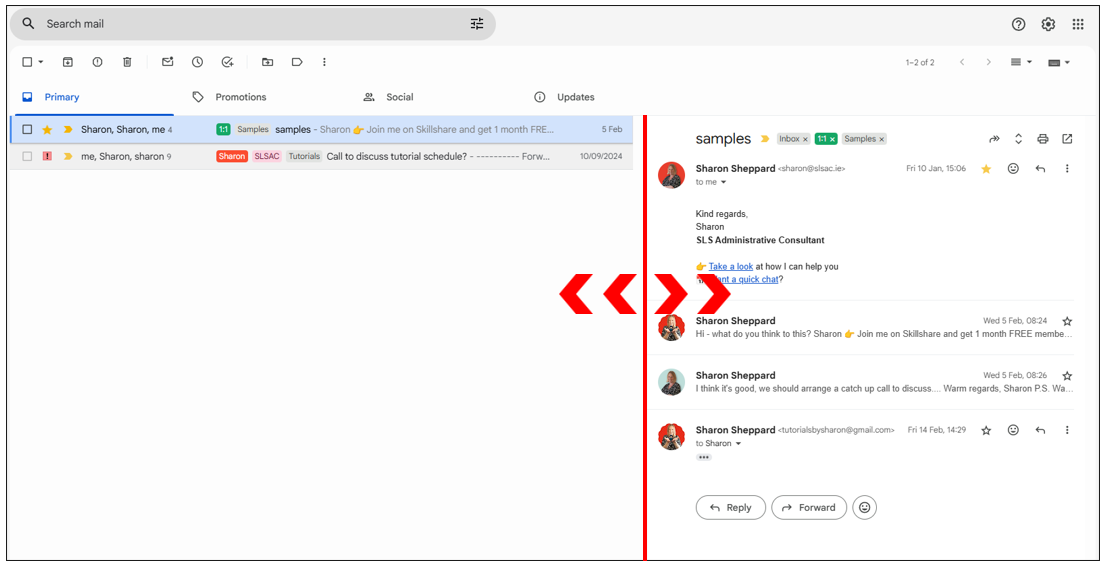
Task: Print the samples conversation
Action: coord(1043,139)
